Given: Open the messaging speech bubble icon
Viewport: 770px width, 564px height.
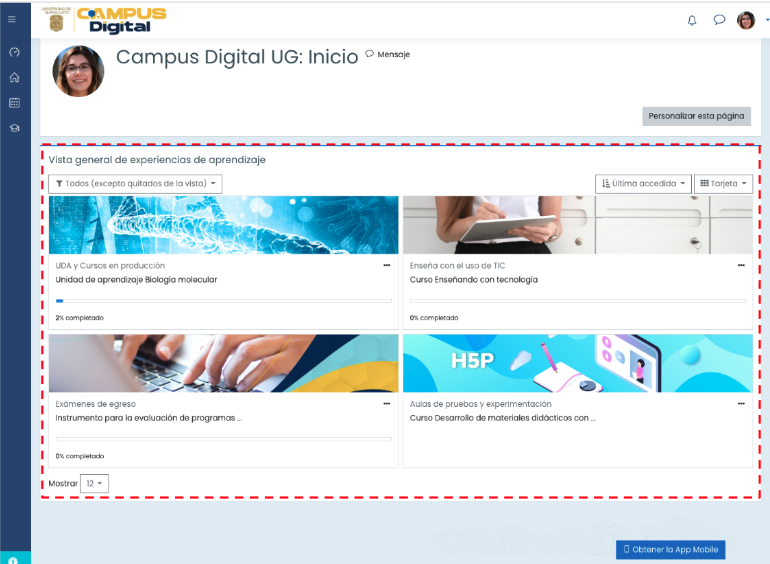Looking at the screenshot, I should click(719, 20).
